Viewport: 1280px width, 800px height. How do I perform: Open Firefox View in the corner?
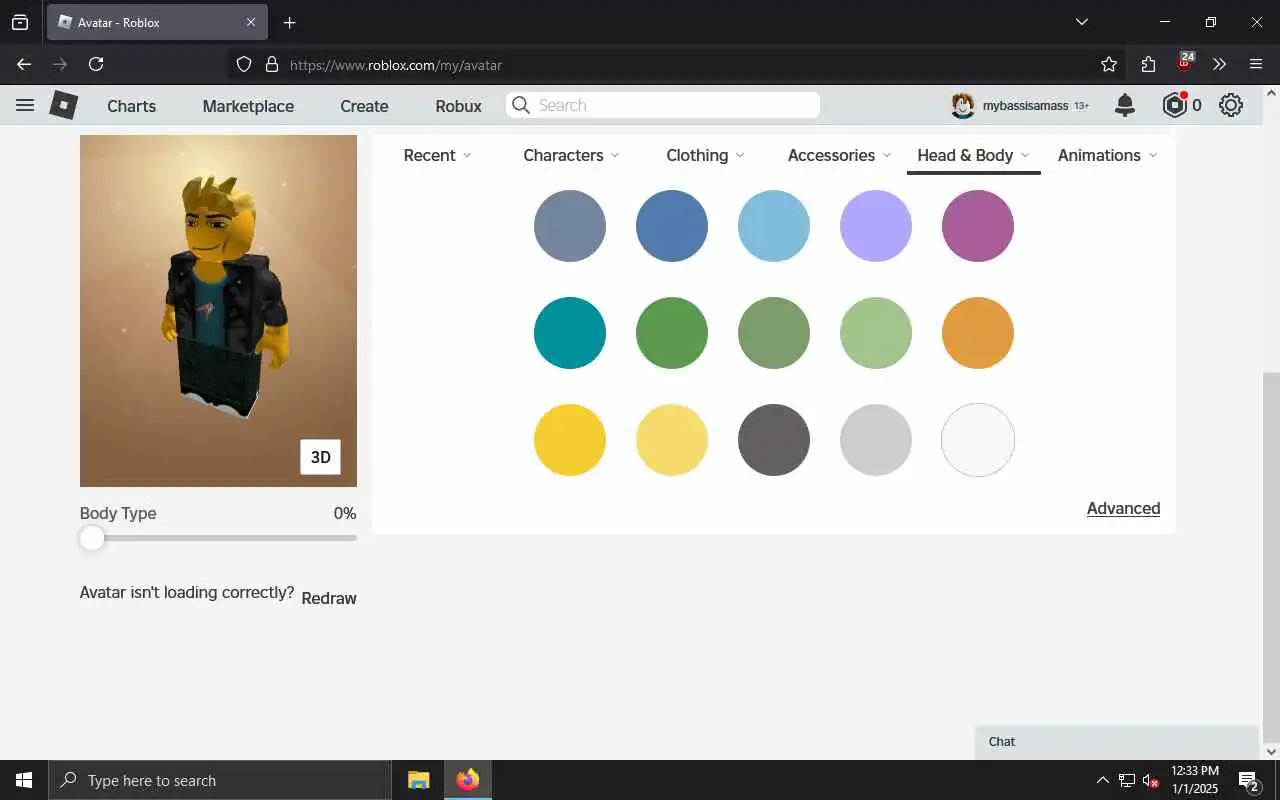(20, 22)
